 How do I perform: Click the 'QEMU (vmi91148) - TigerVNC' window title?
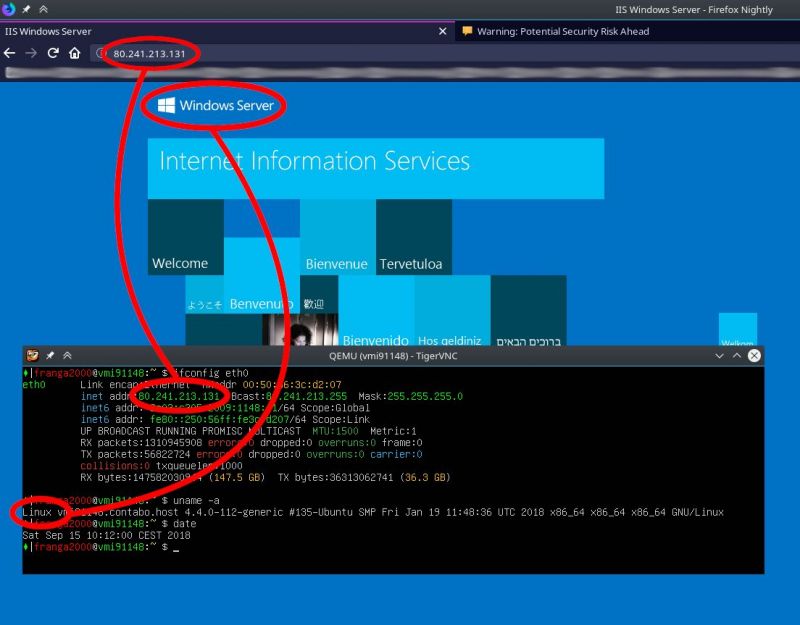click(393, 356)
